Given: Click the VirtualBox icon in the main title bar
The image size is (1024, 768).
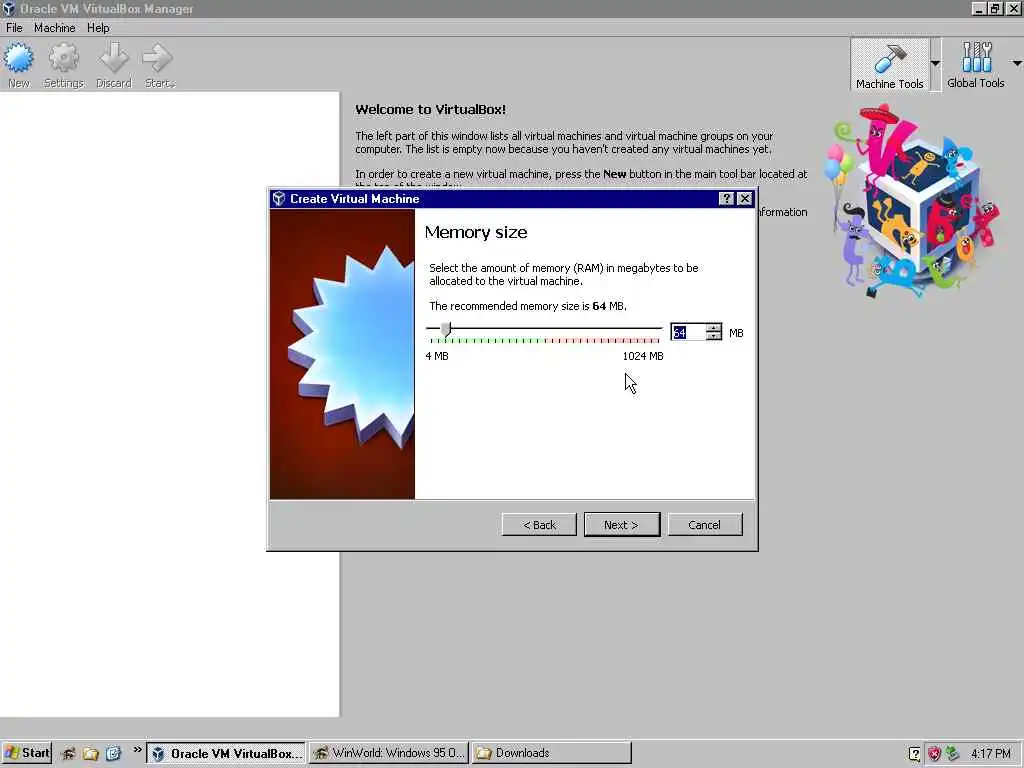Looking at the screenshot, I should 8,8.
